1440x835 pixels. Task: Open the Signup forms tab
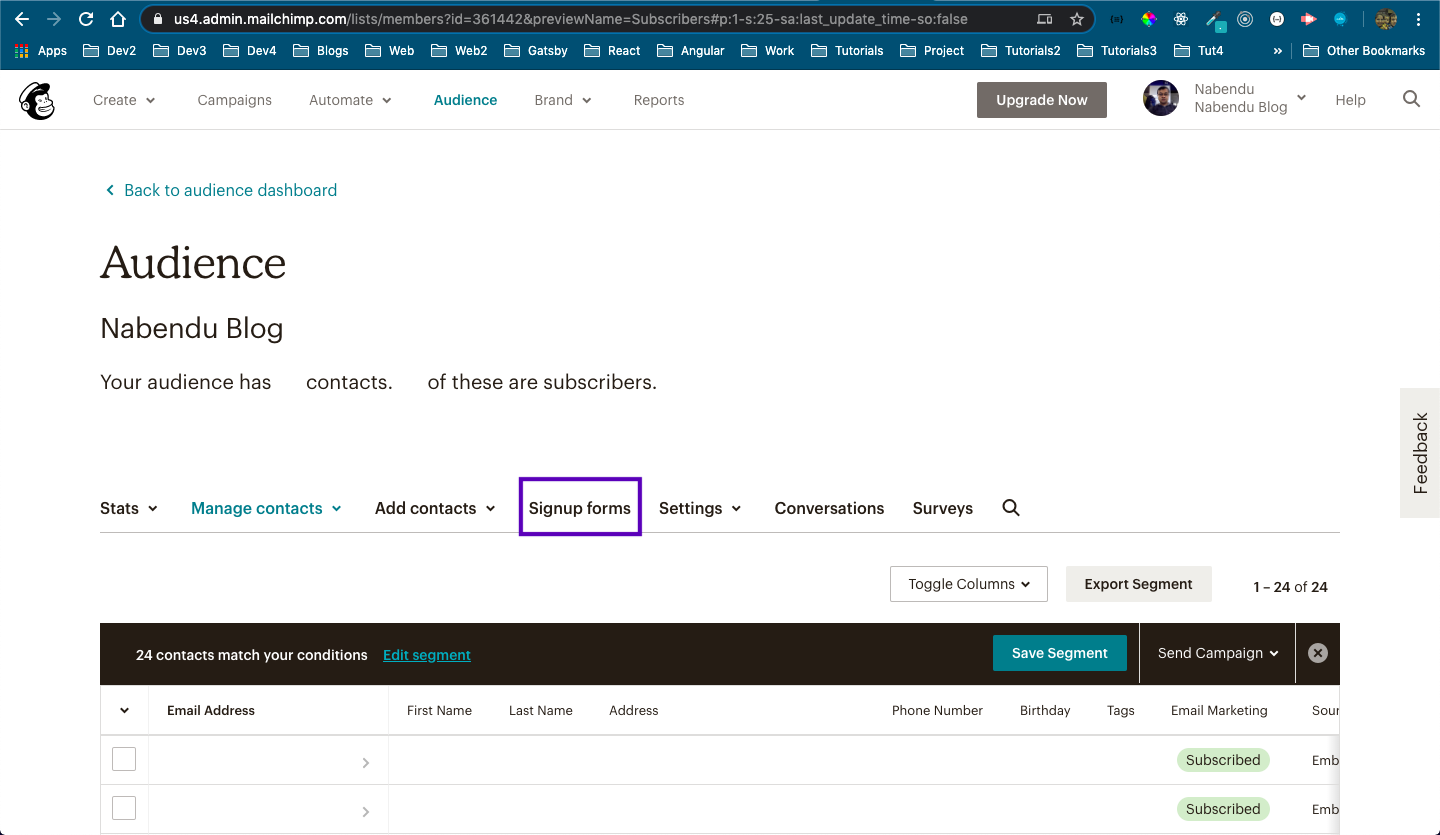(x=580, y=508)
